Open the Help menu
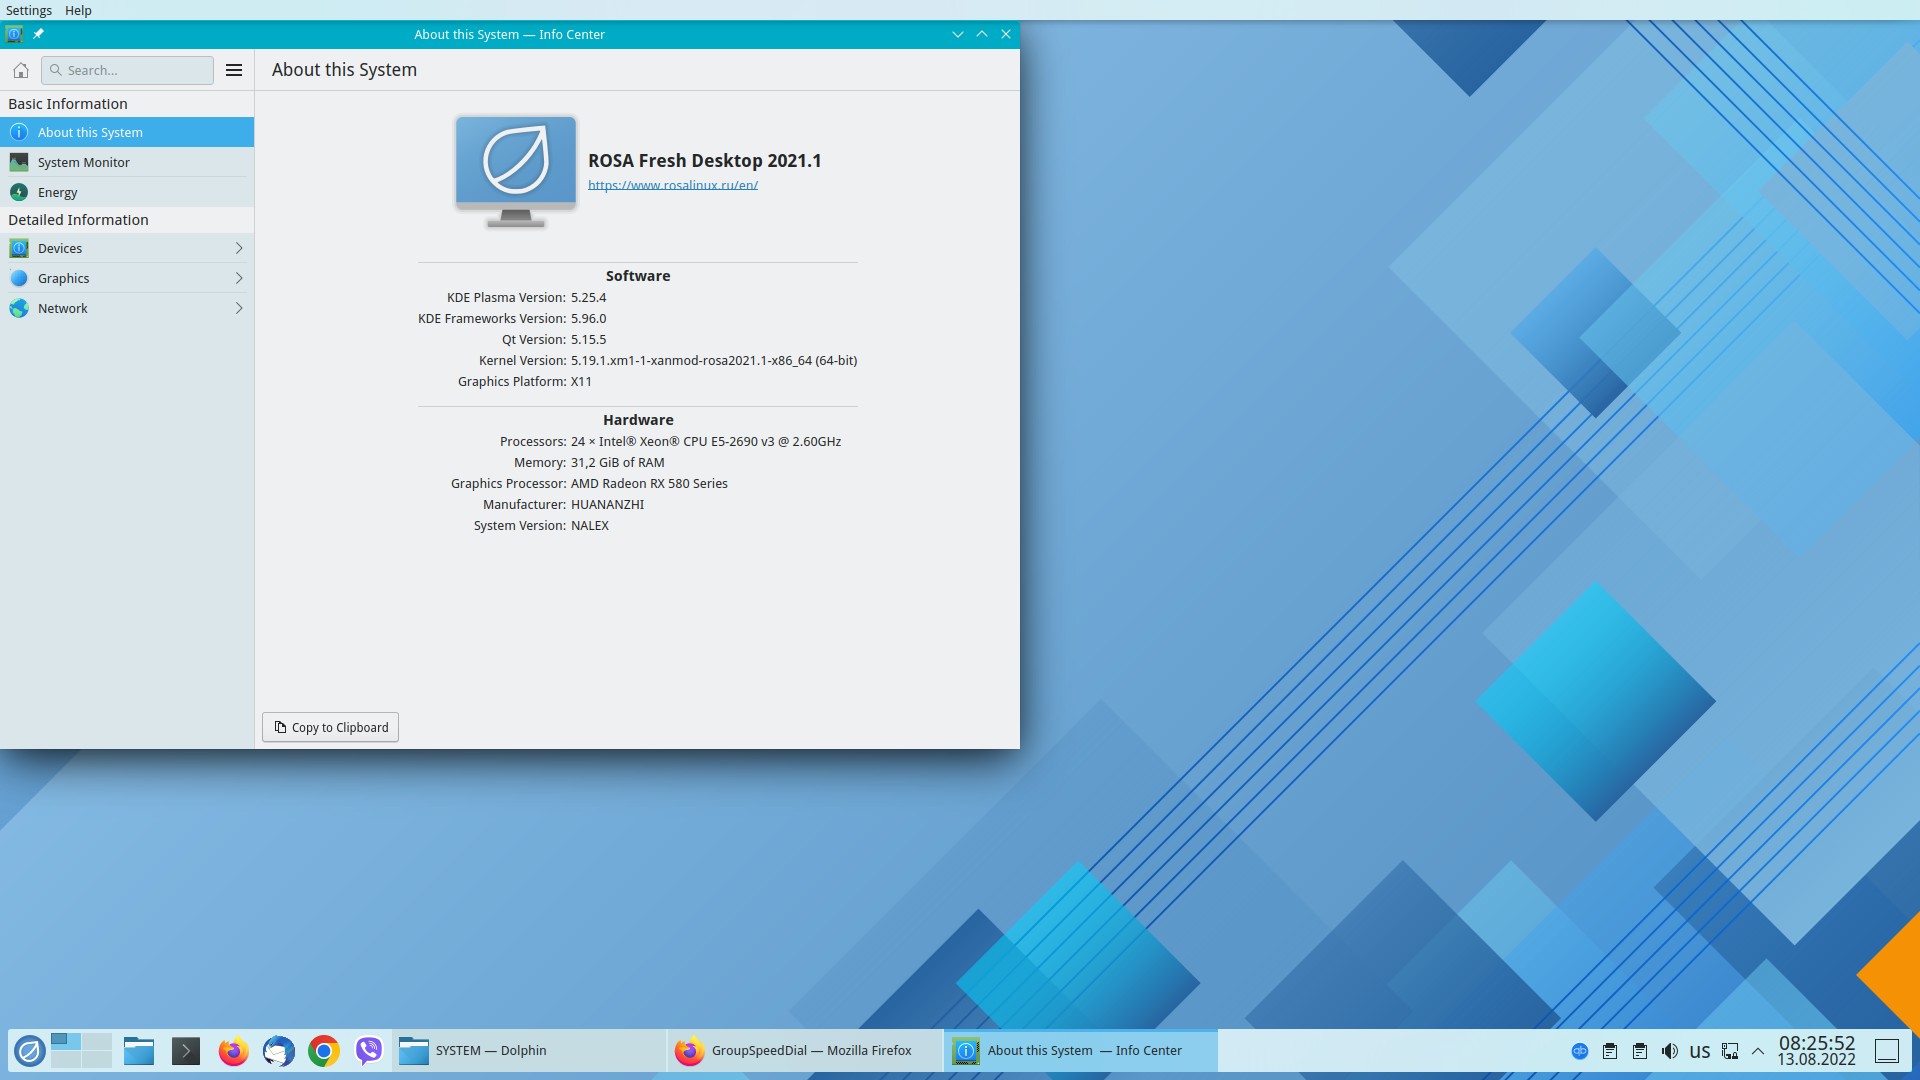Viewport: 1920px width, 1080px height. [78, 10]
